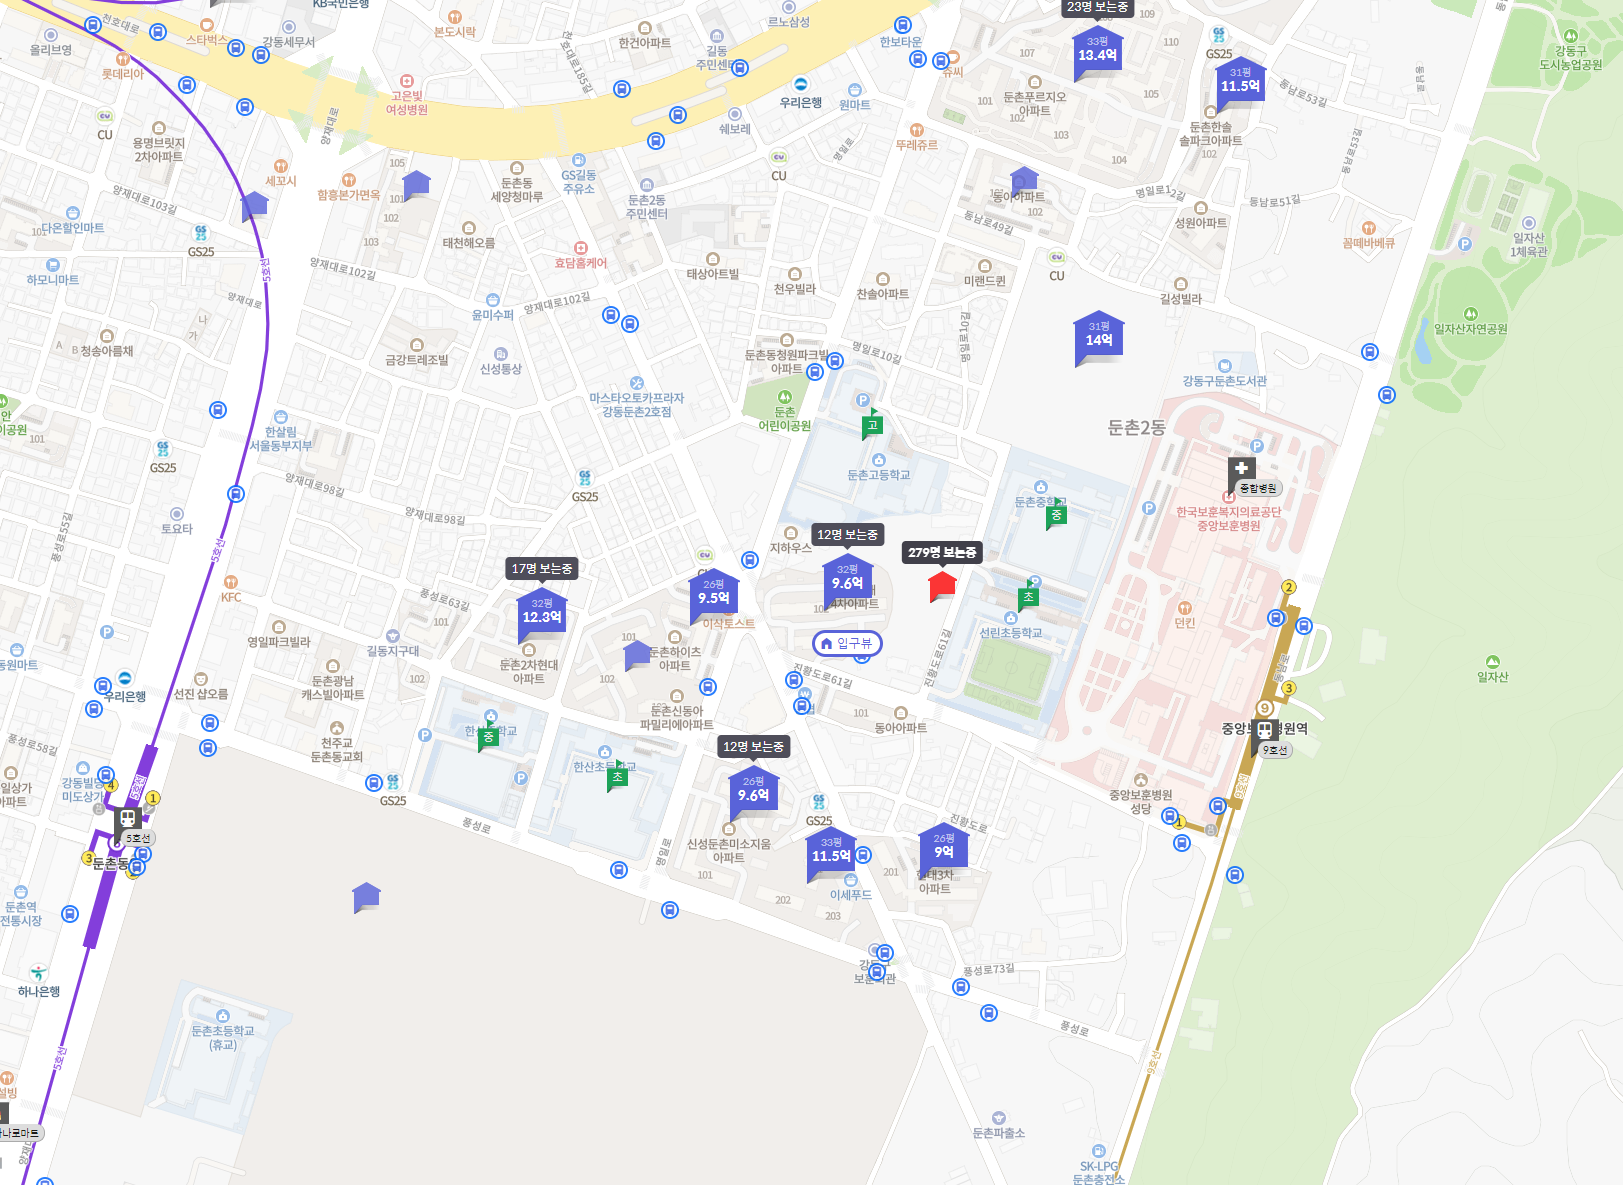This screenshot has width=1623, height=1185.
Task: Click exit 3 of 중앙보훈병원역
Action: tap(1289, 688)
